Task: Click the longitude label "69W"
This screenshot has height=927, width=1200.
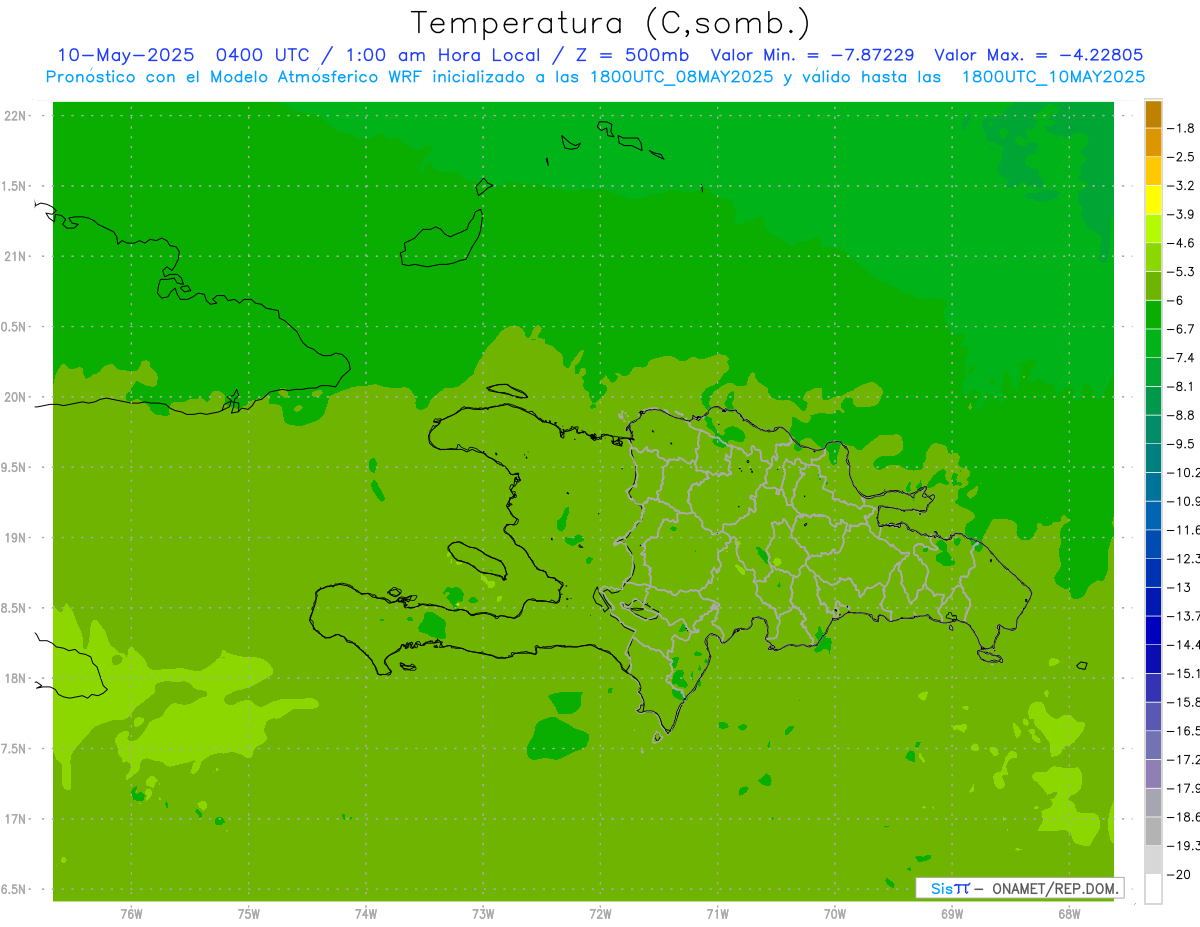Action: coord(952,914)
